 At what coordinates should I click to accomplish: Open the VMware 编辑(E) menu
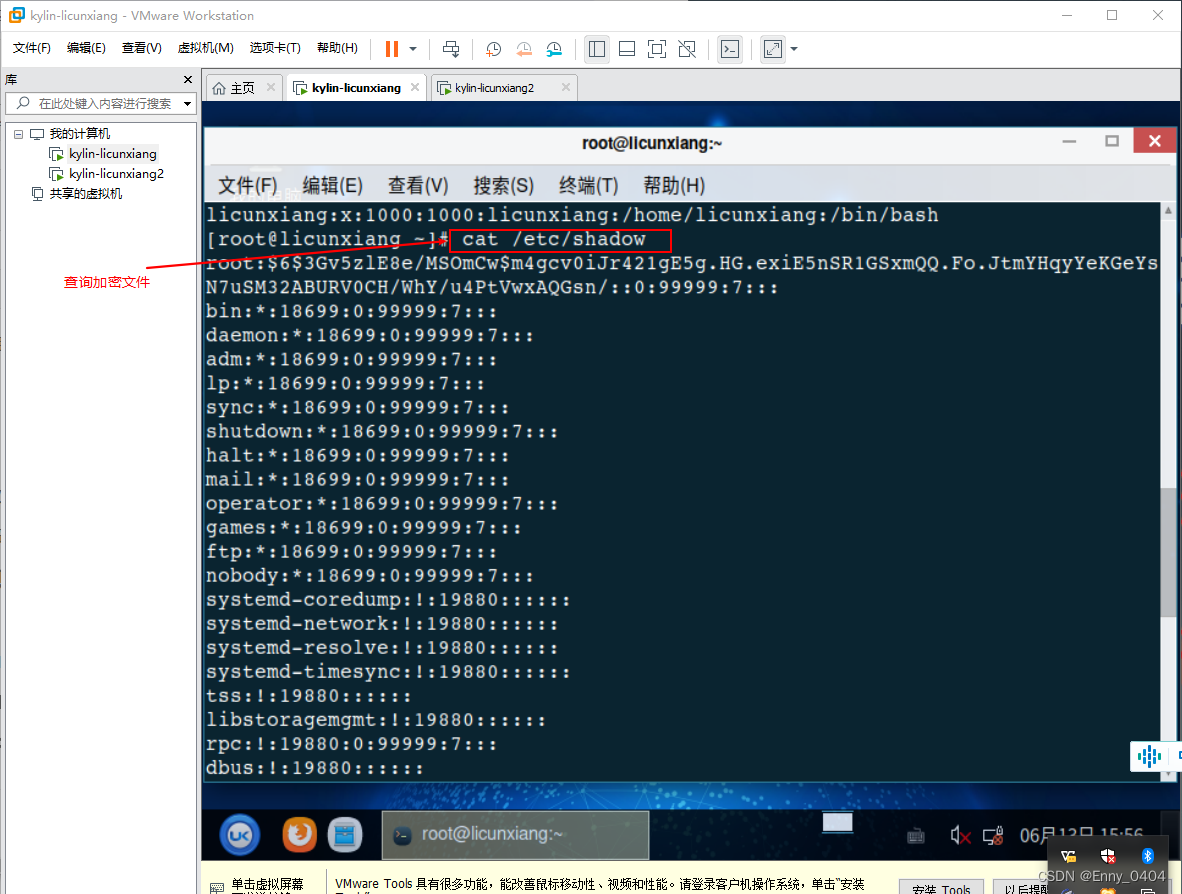click(x=86, y=48)
